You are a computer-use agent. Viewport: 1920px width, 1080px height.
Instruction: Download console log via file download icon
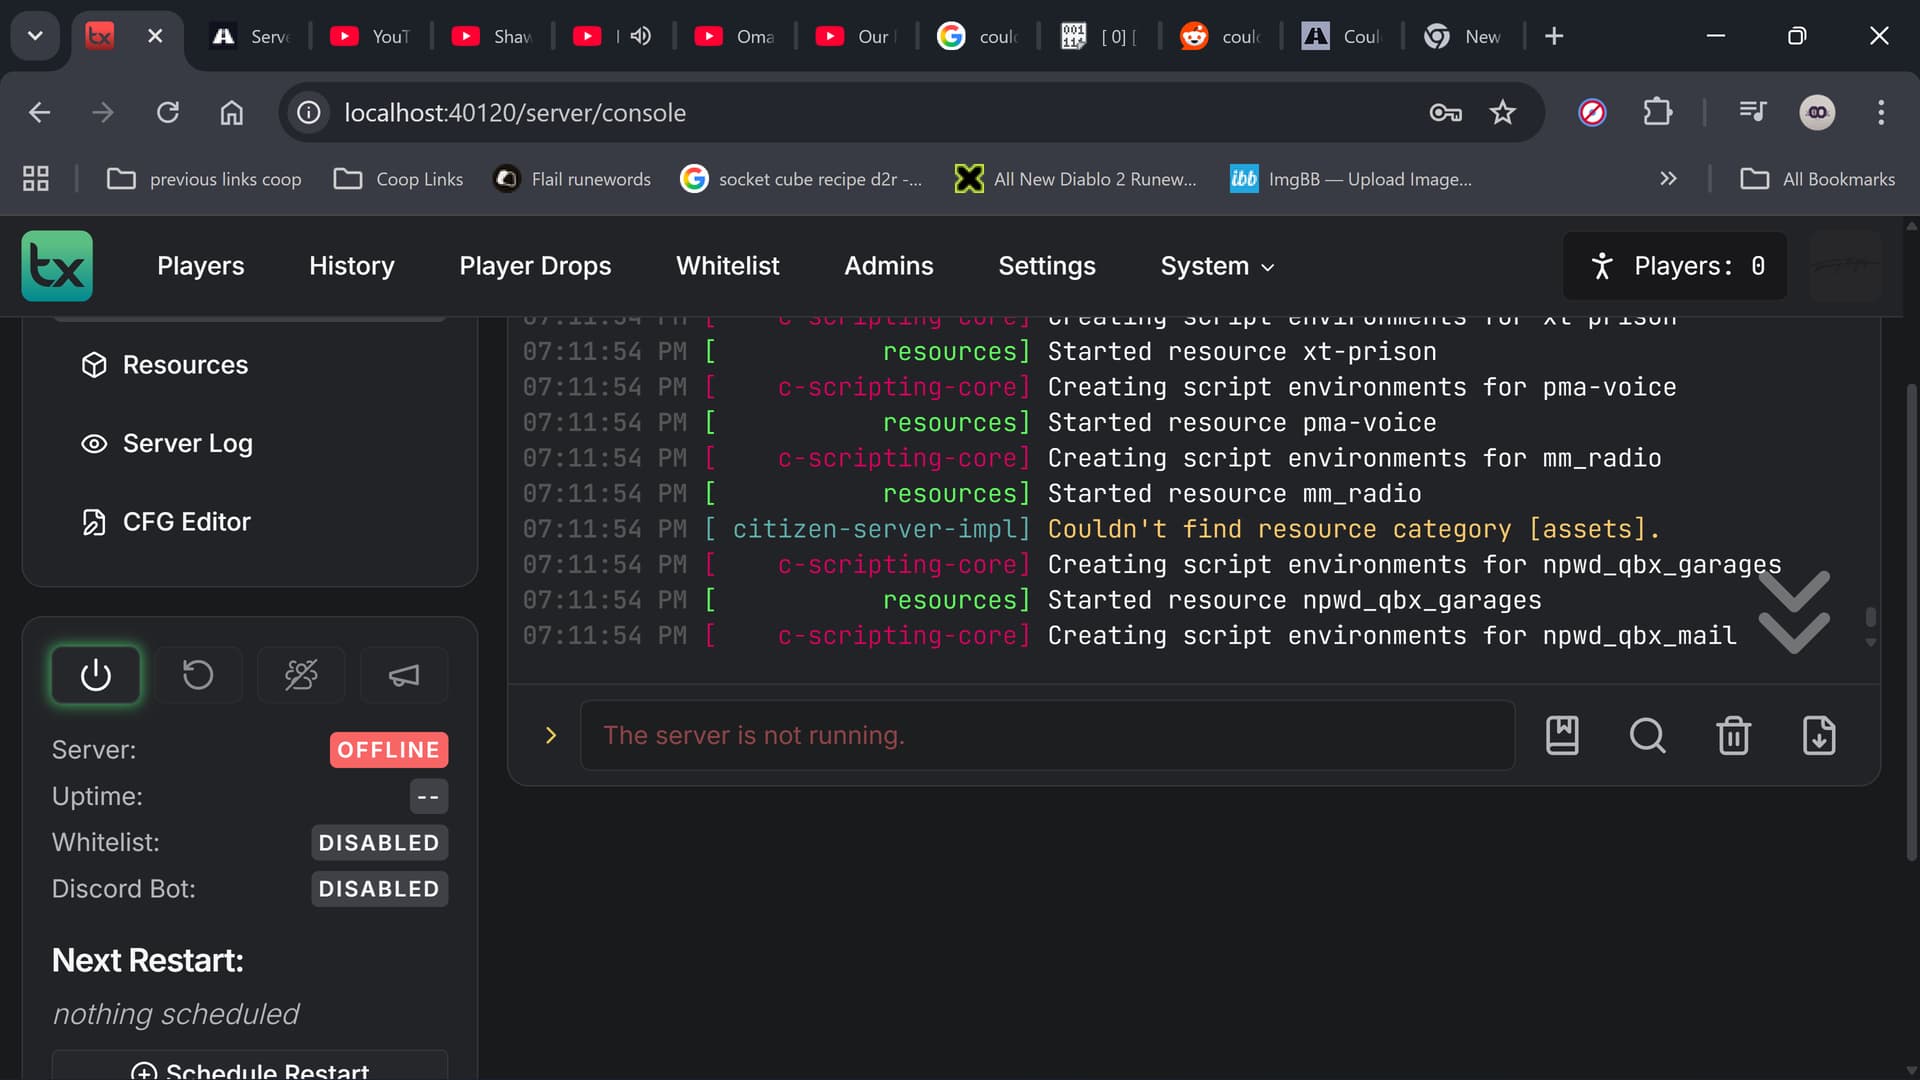tap(1819, 735)
